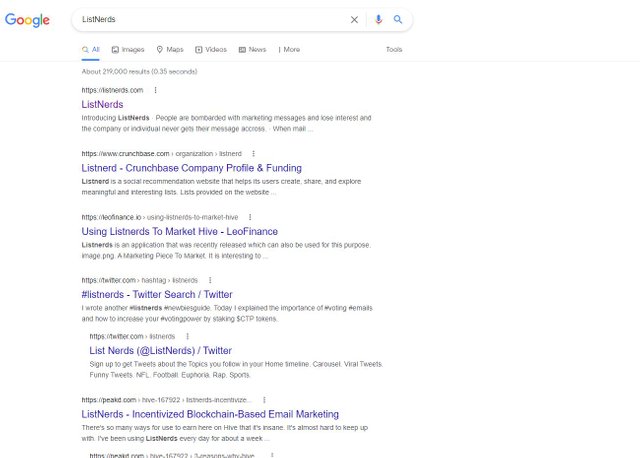Click About 219,000 results text

pyautogui.click(x=139, y=71)
